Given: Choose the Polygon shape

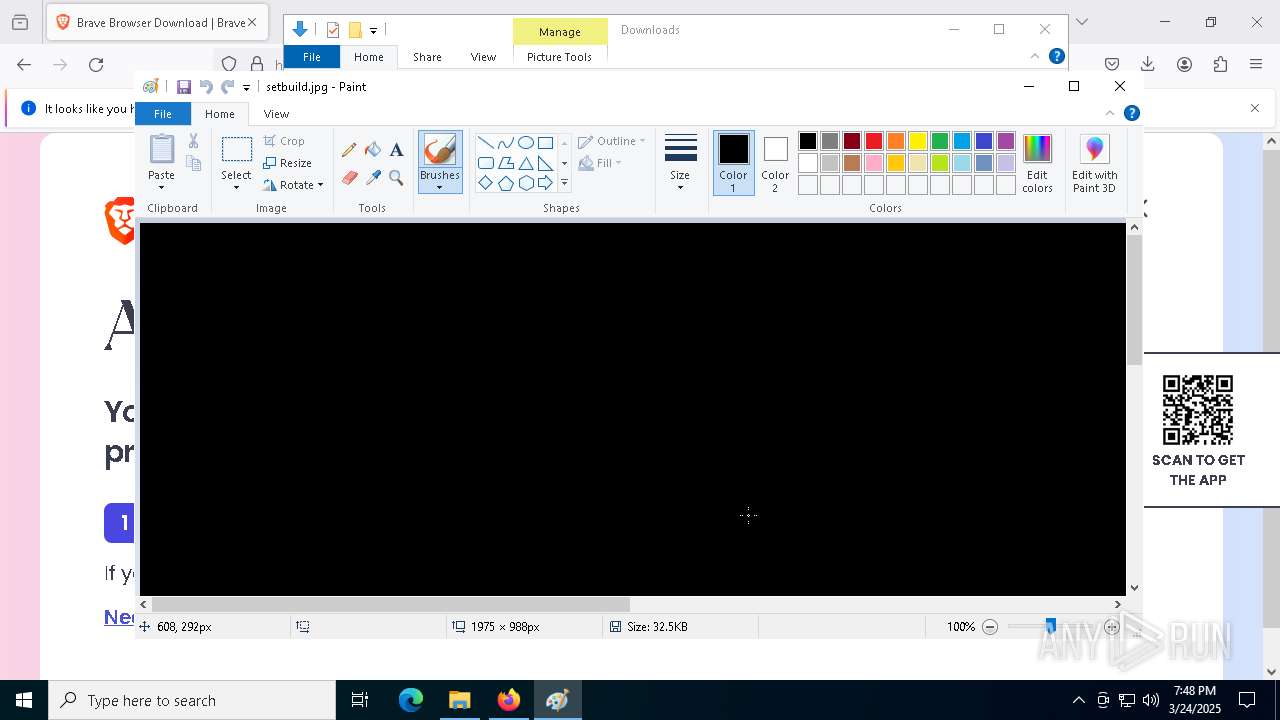Looking at the screenshot, I should pos(505,163).
